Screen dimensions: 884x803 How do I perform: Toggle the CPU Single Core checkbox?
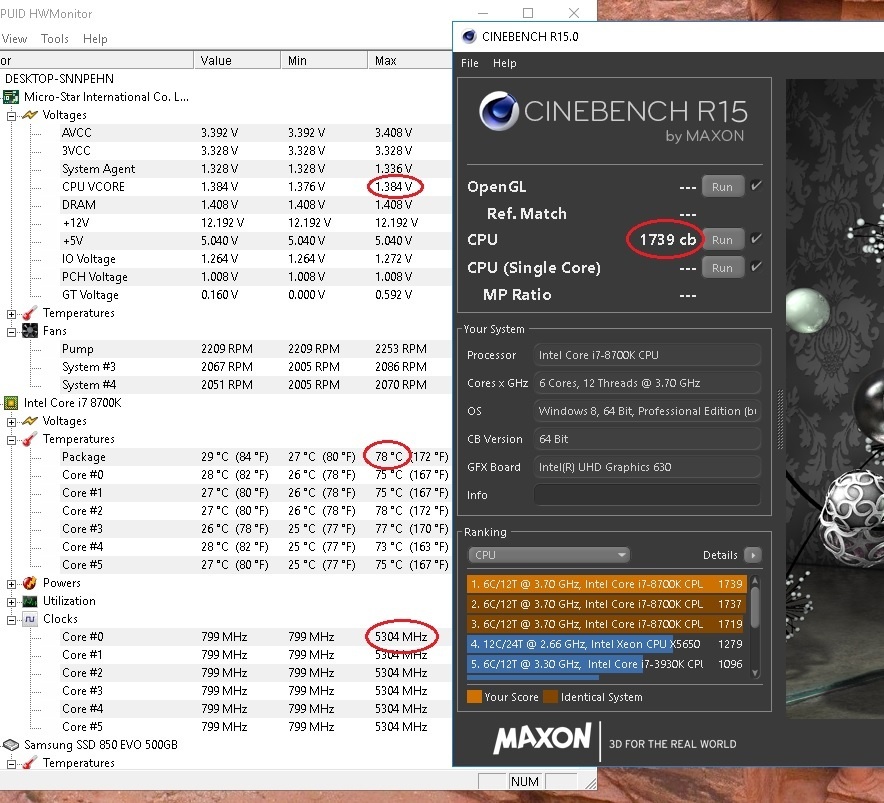coord(756,266)
